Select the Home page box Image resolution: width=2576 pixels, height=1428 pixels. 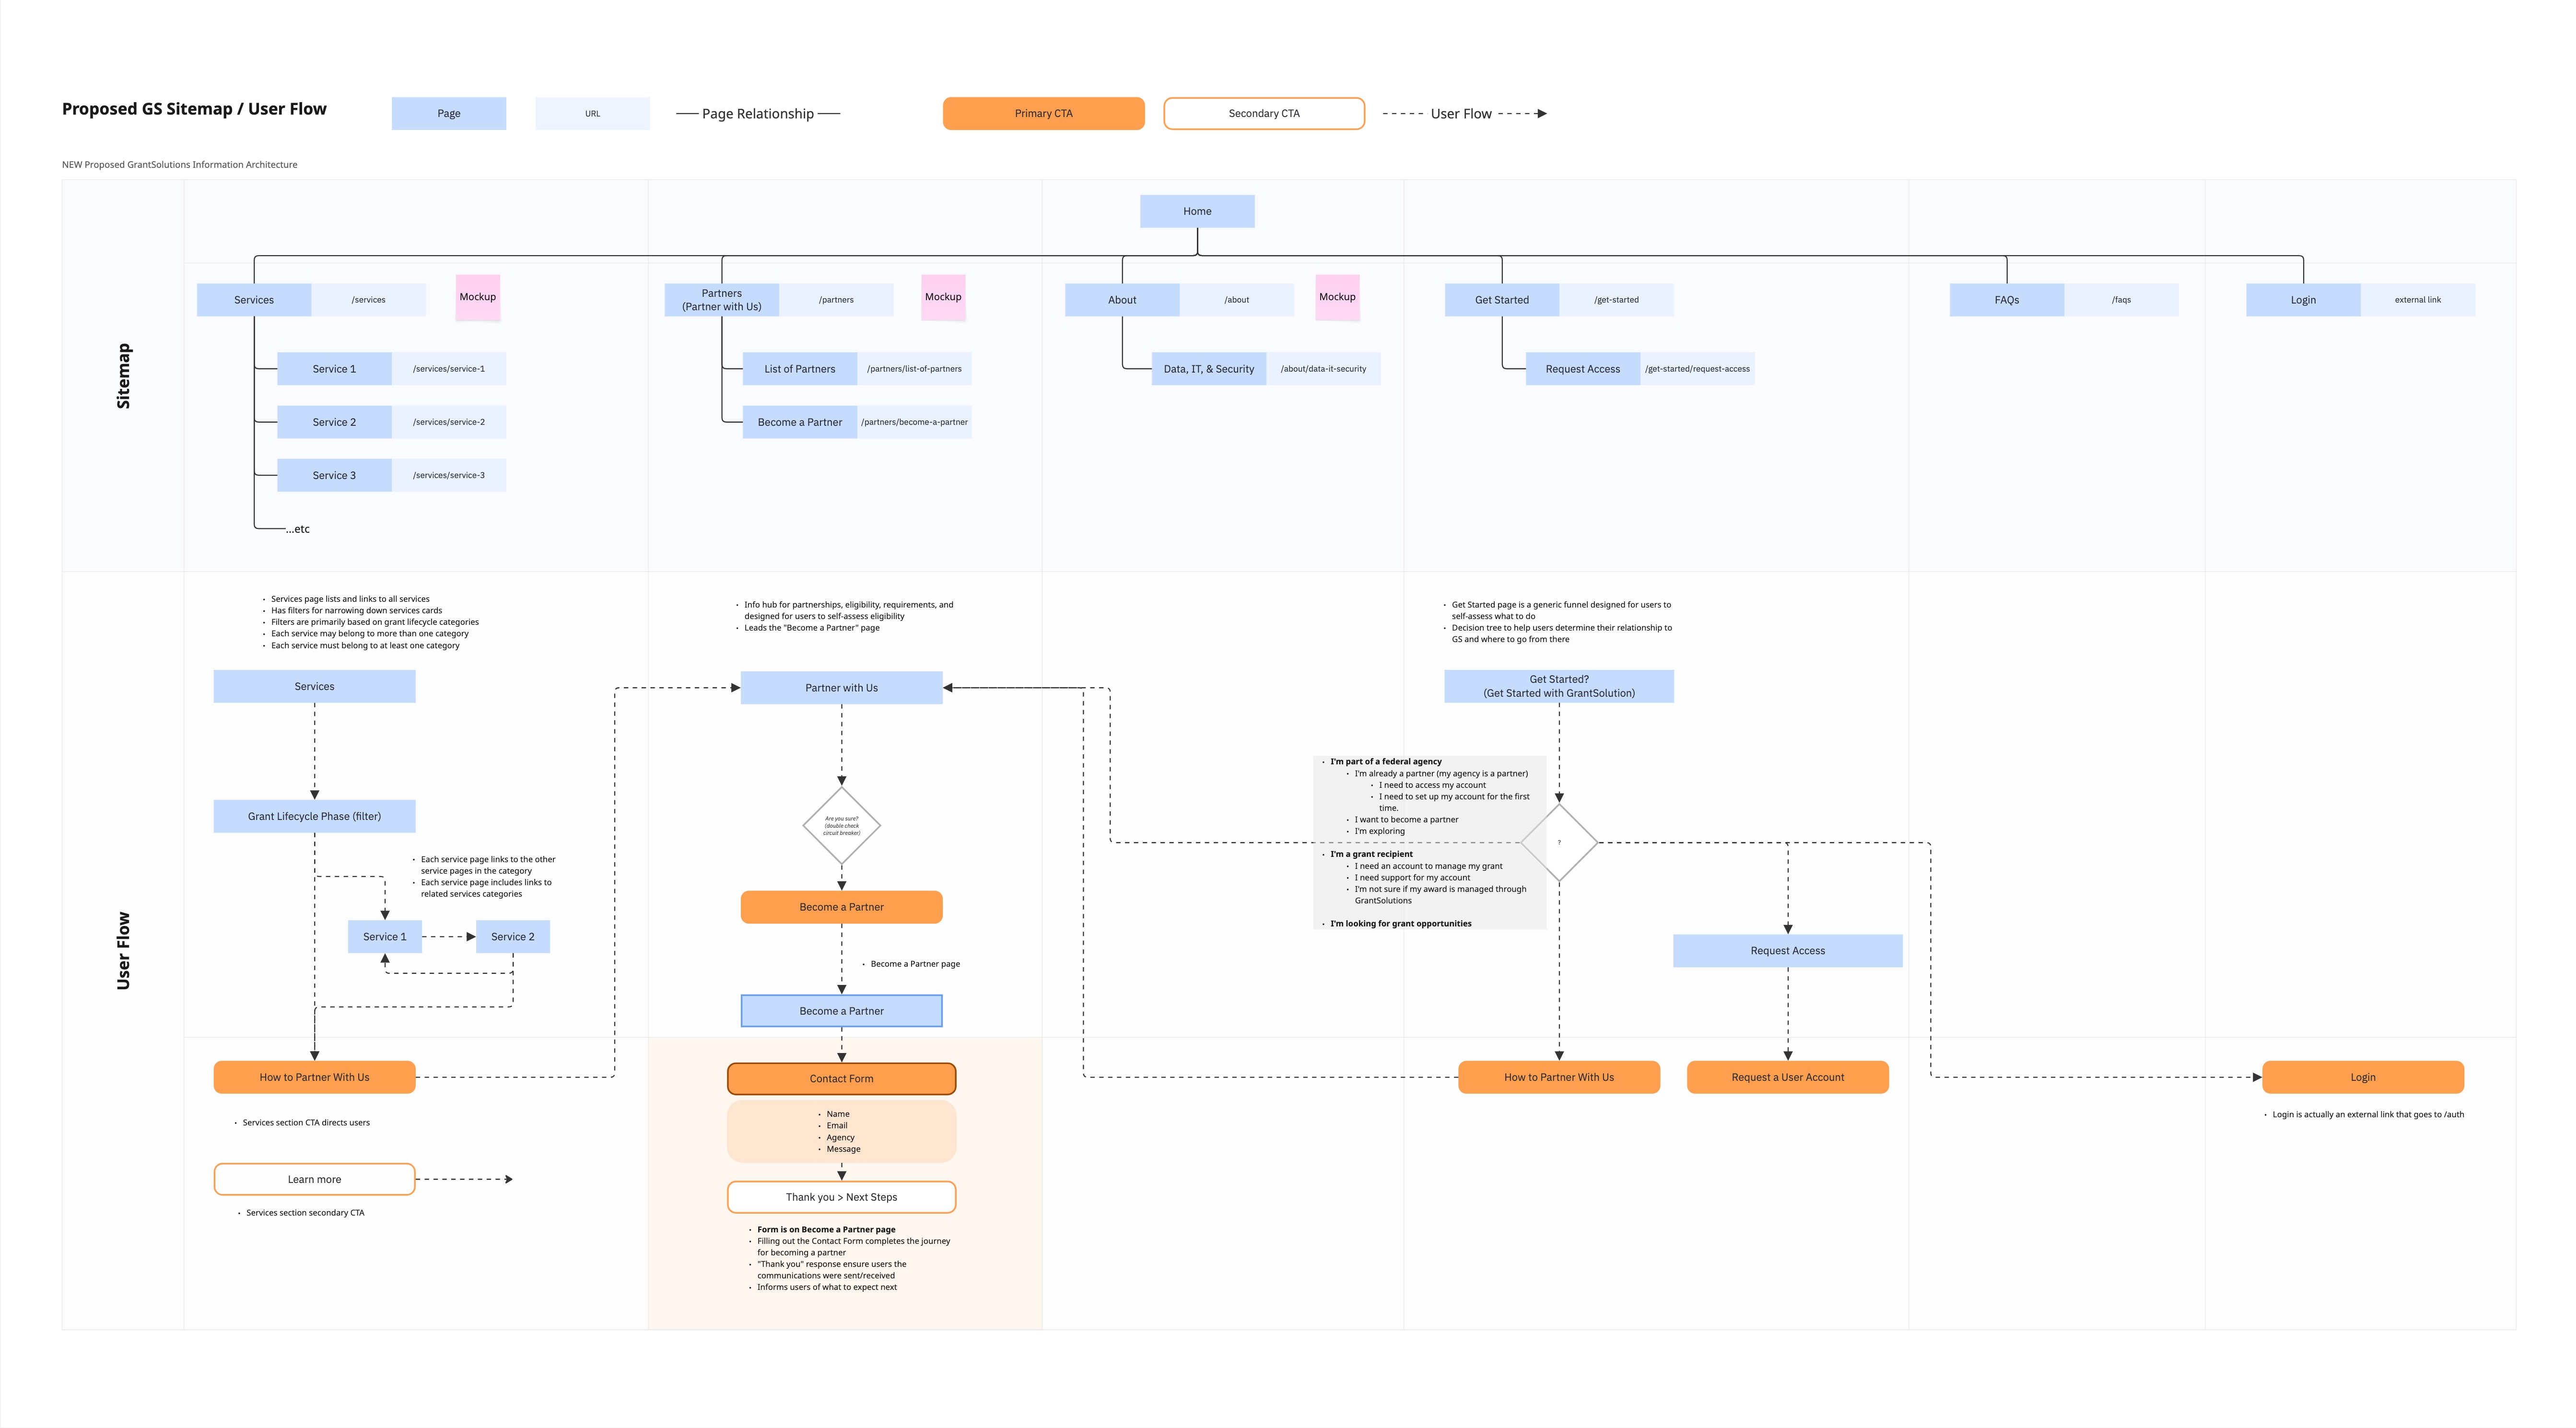pyautogui.click(x=1197, y=211)
